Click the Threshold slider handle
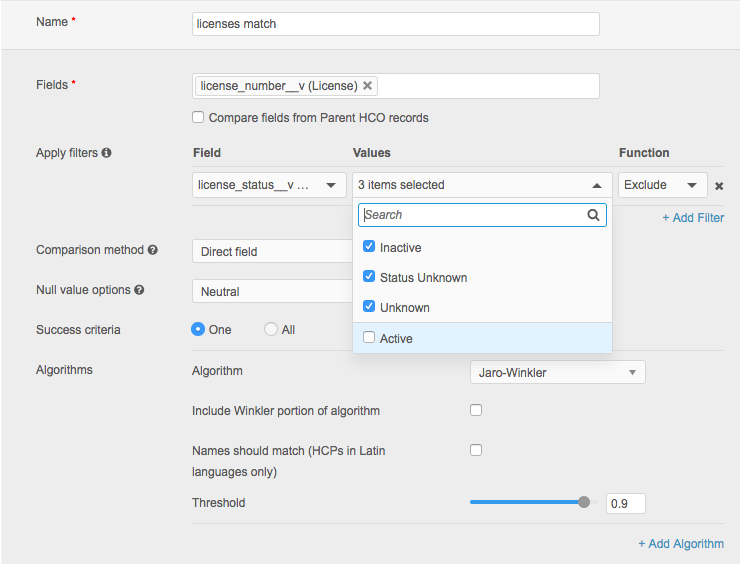The image size is (740, 564). (584, 503)
